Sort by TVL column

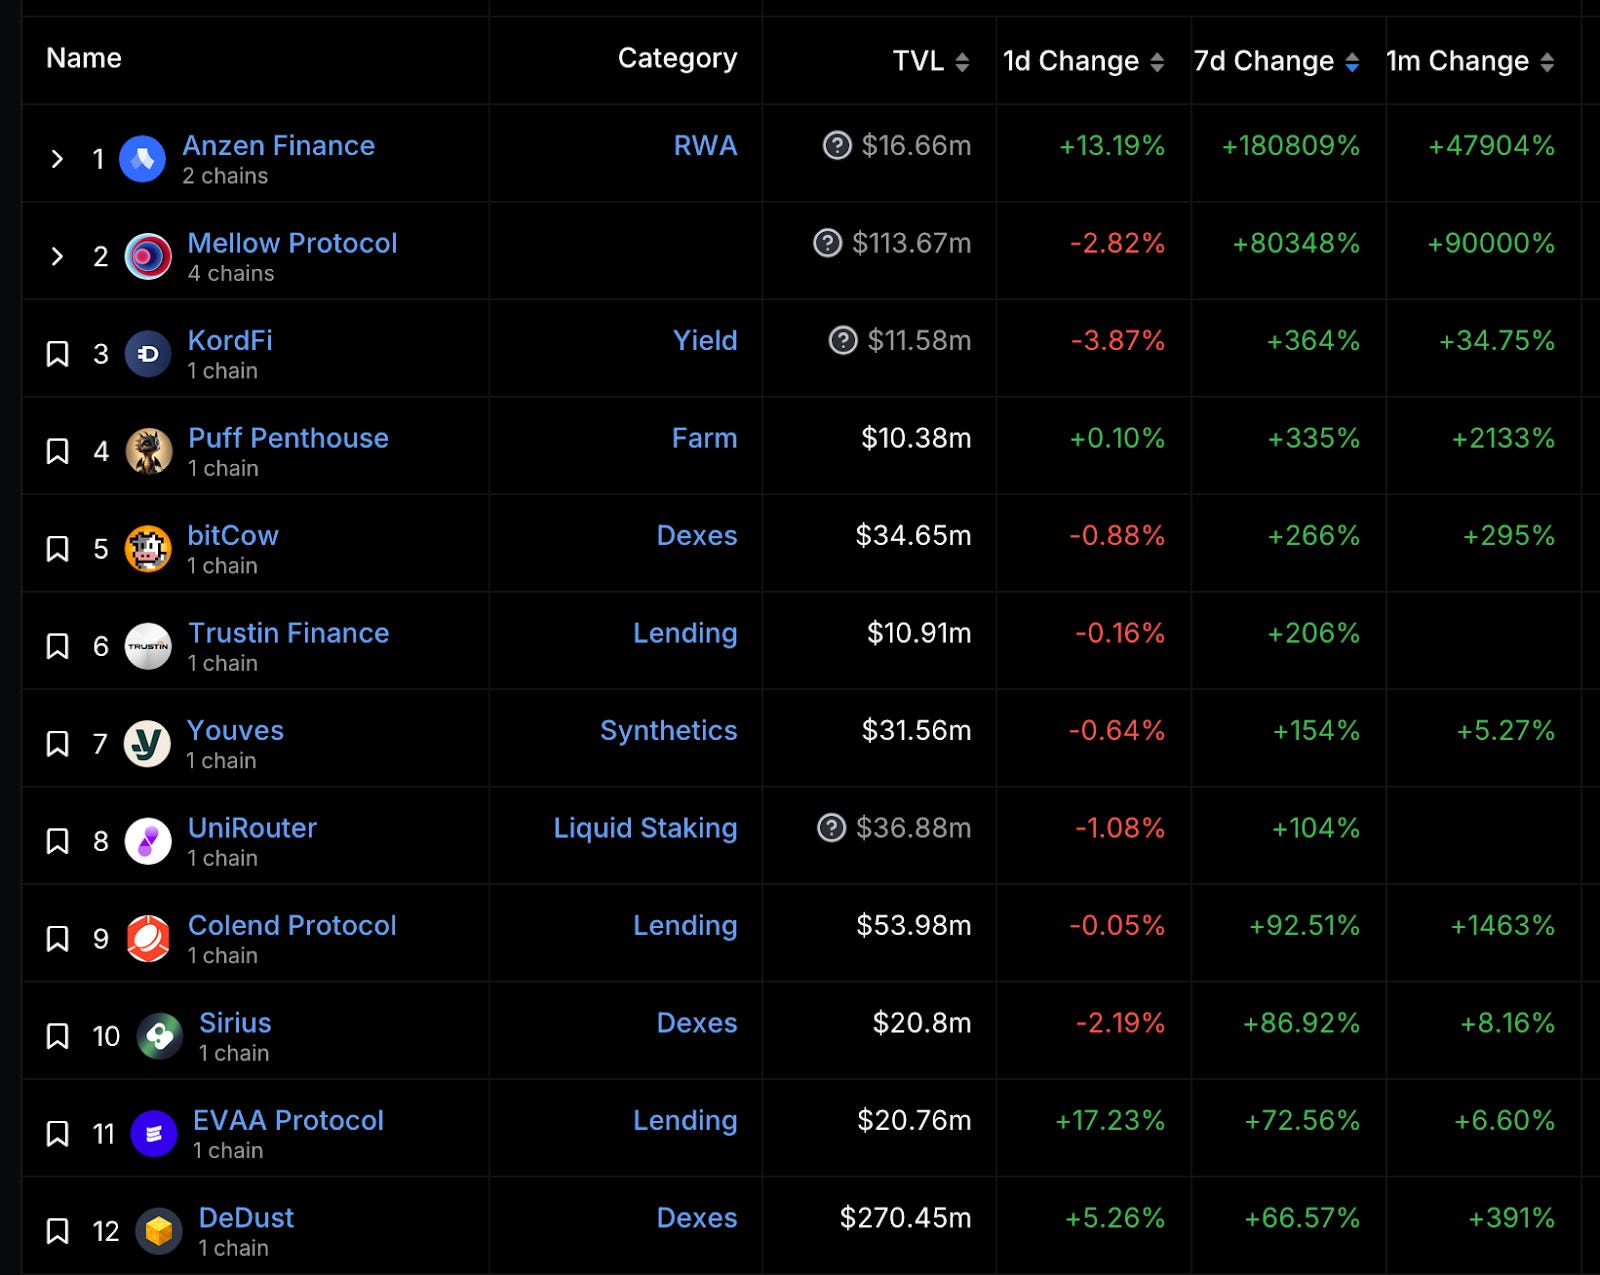click(962, 62)
